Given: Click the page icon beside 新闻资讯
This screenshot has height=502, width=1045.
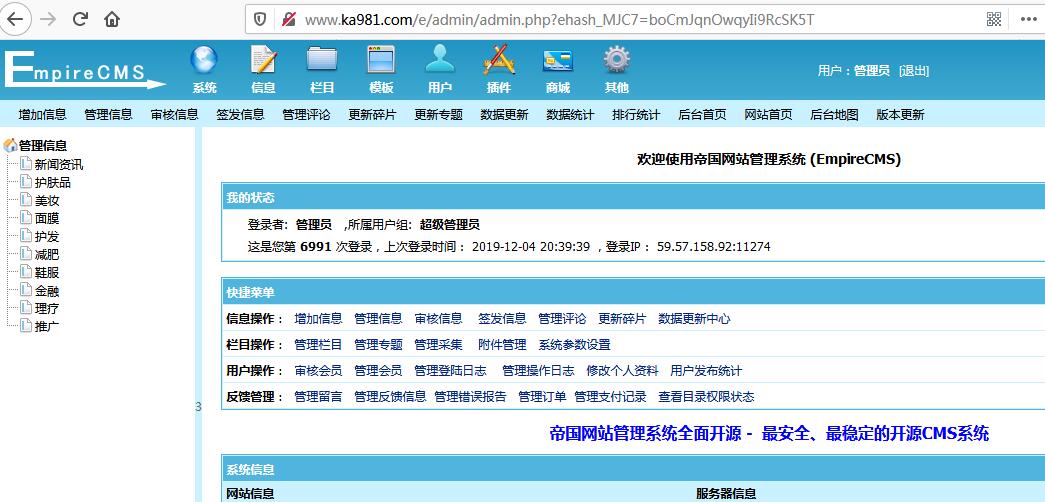Looking at the screenshot, I should [26, 163].
